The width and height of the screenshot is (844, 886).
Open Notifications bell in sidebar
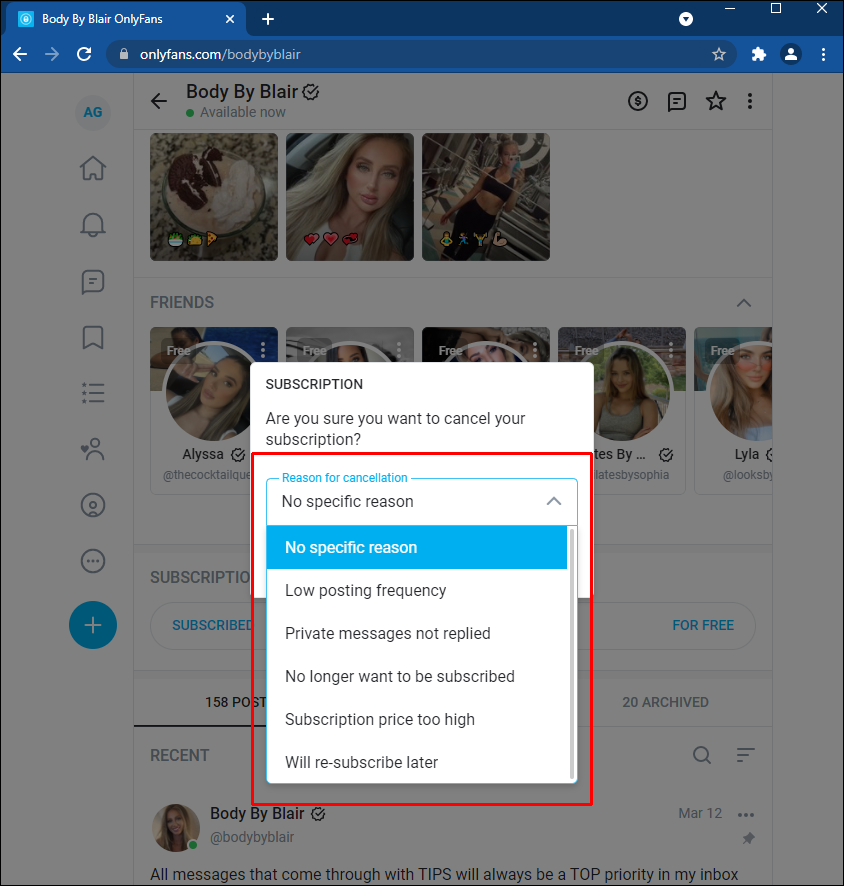pyautogui.click(x=93, y=225)
